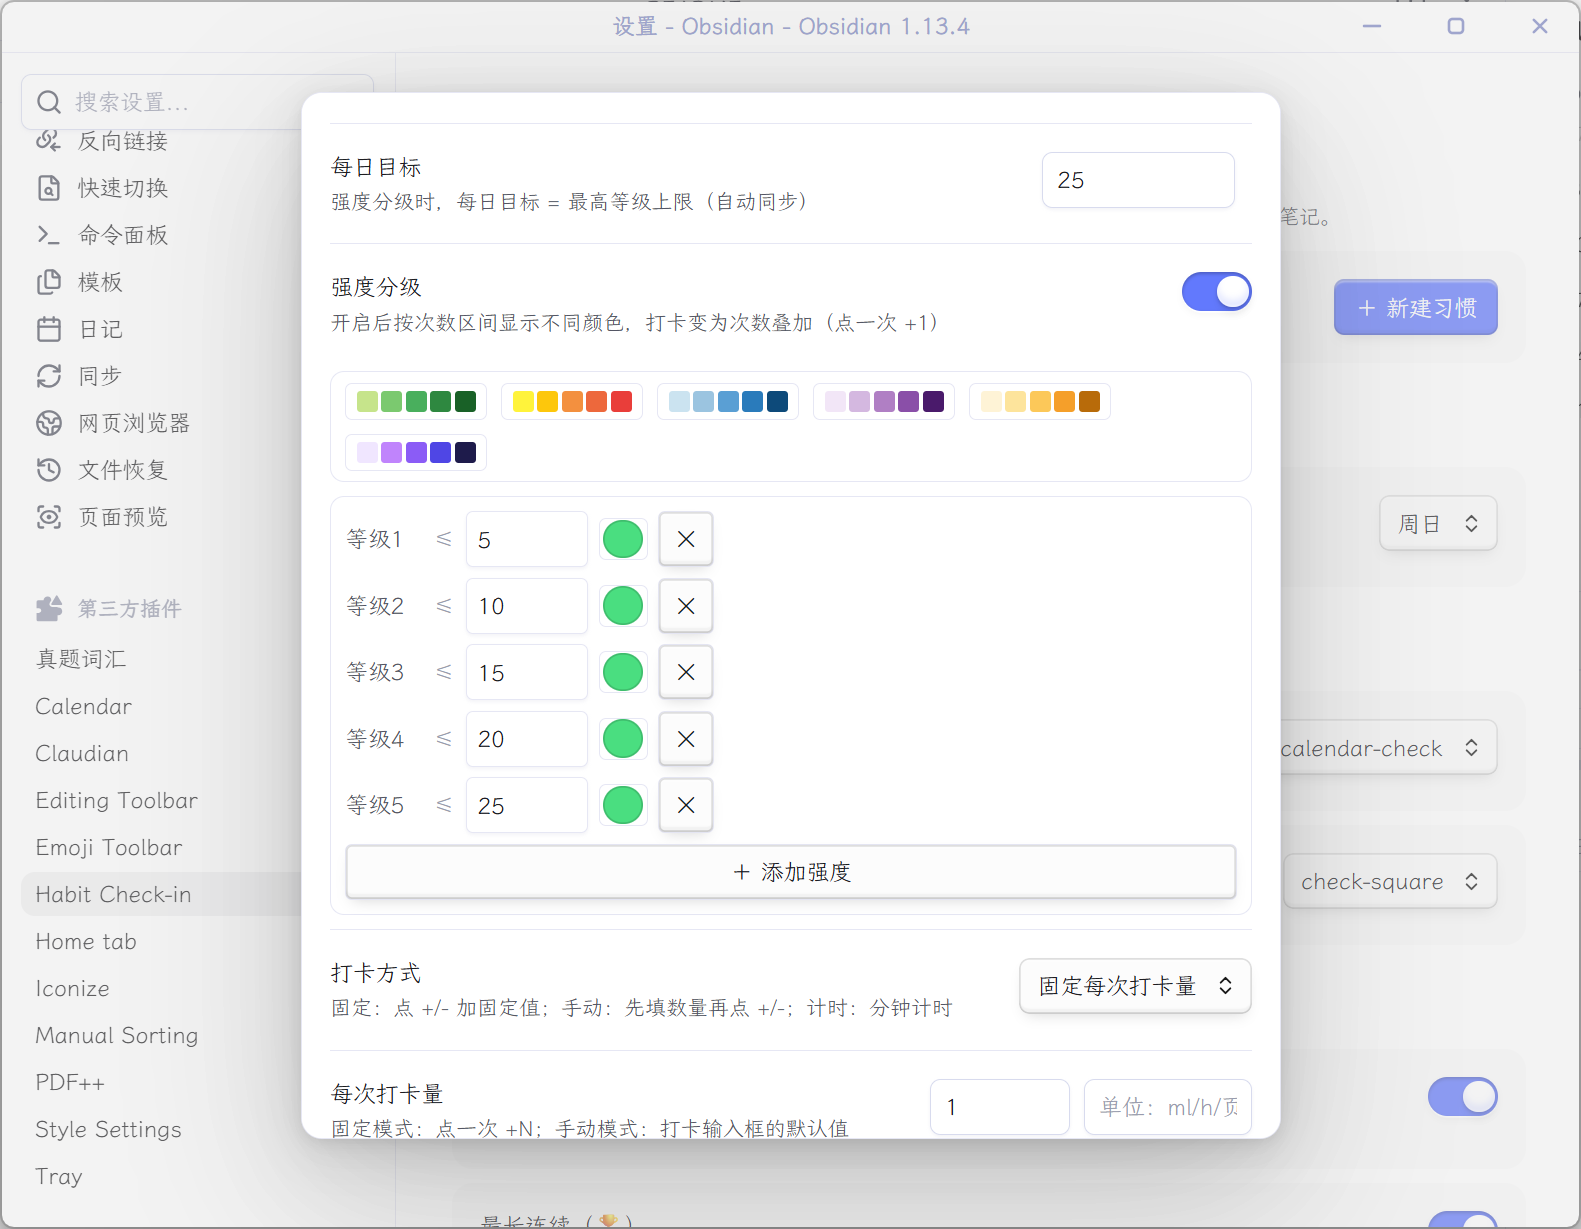
Task: Open the 周日 week start dropdown
Action: pos(1438,523)
